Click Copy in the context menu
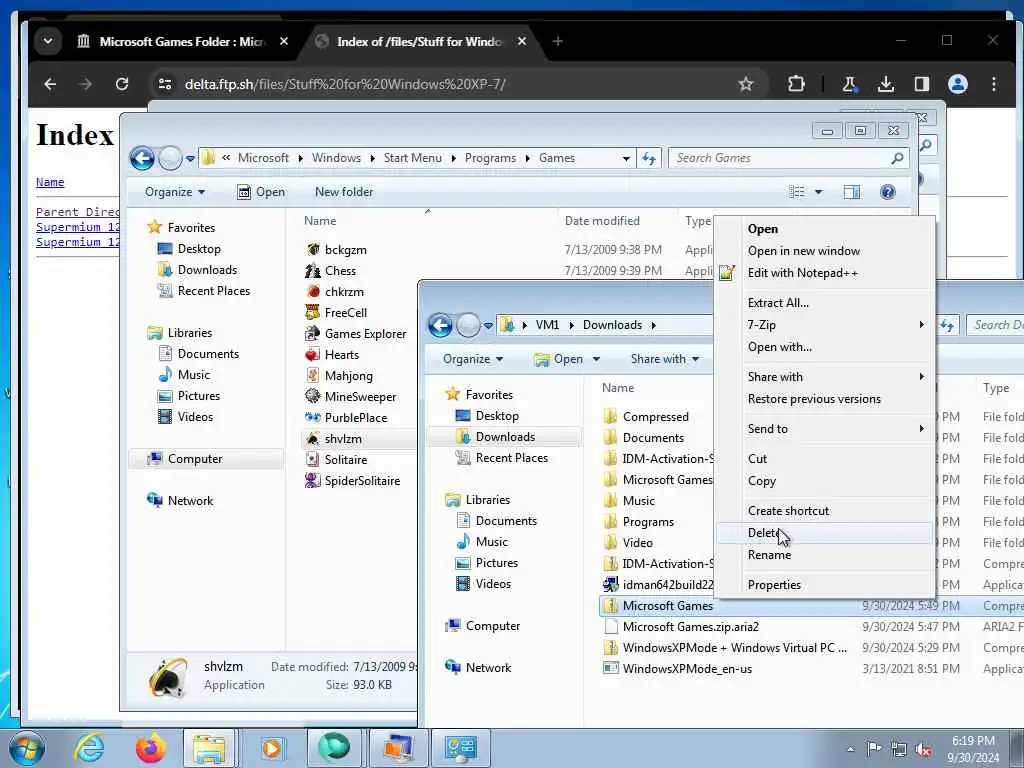This screenshot has width=1024, height=768. [824, 481]
